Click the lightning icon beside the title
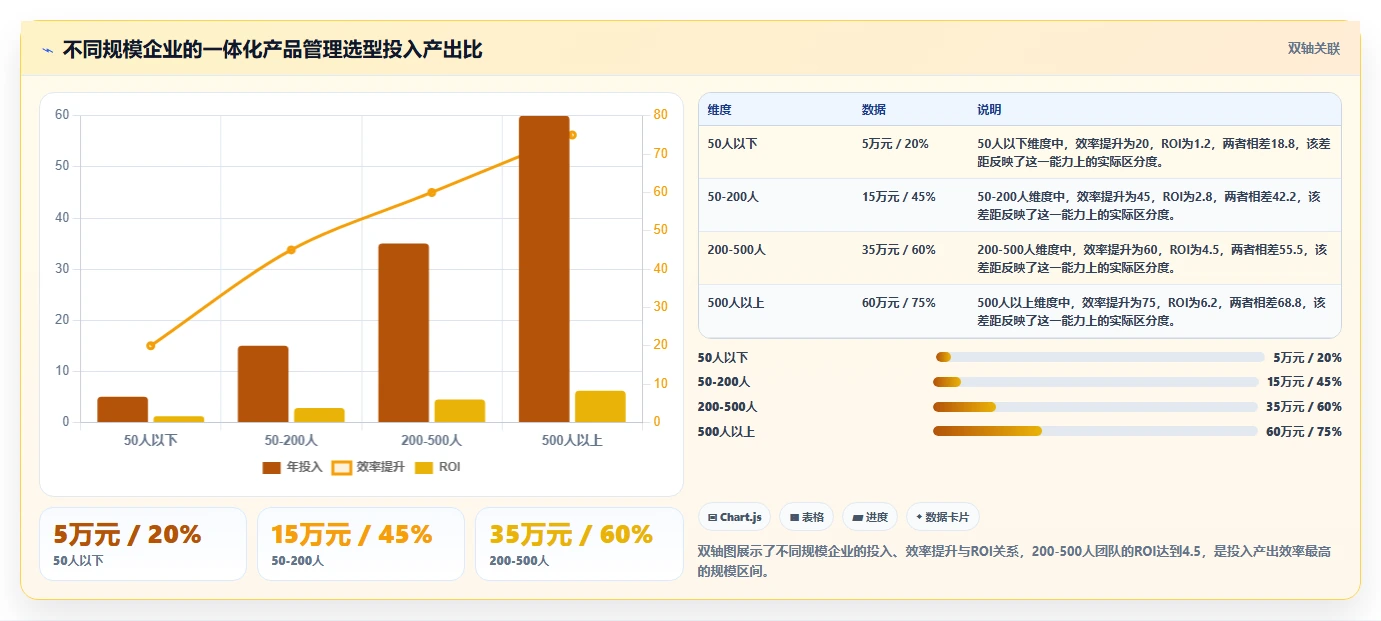Image resolution: width=1381 pixels, height=621 pixels. coord(48,50)
